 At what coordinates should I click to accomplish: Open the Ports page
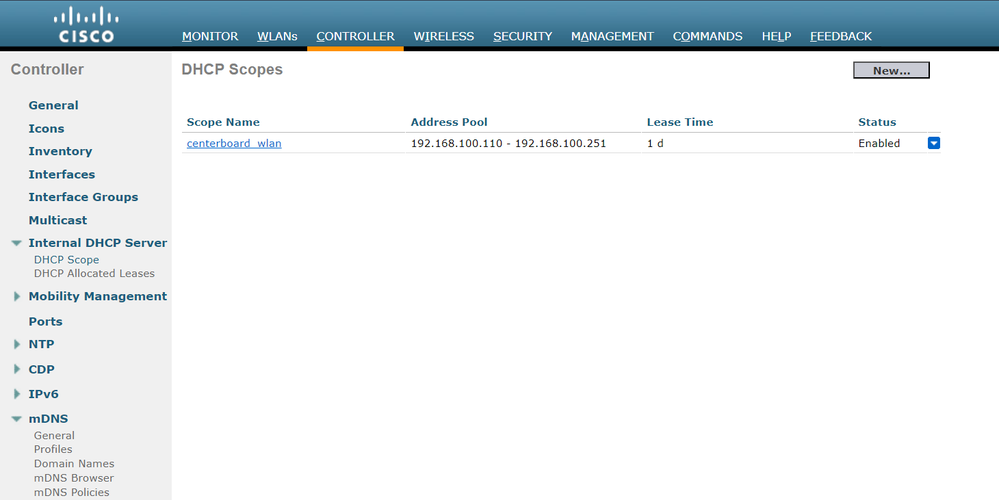pyautogui.click(x=45, y=322)
